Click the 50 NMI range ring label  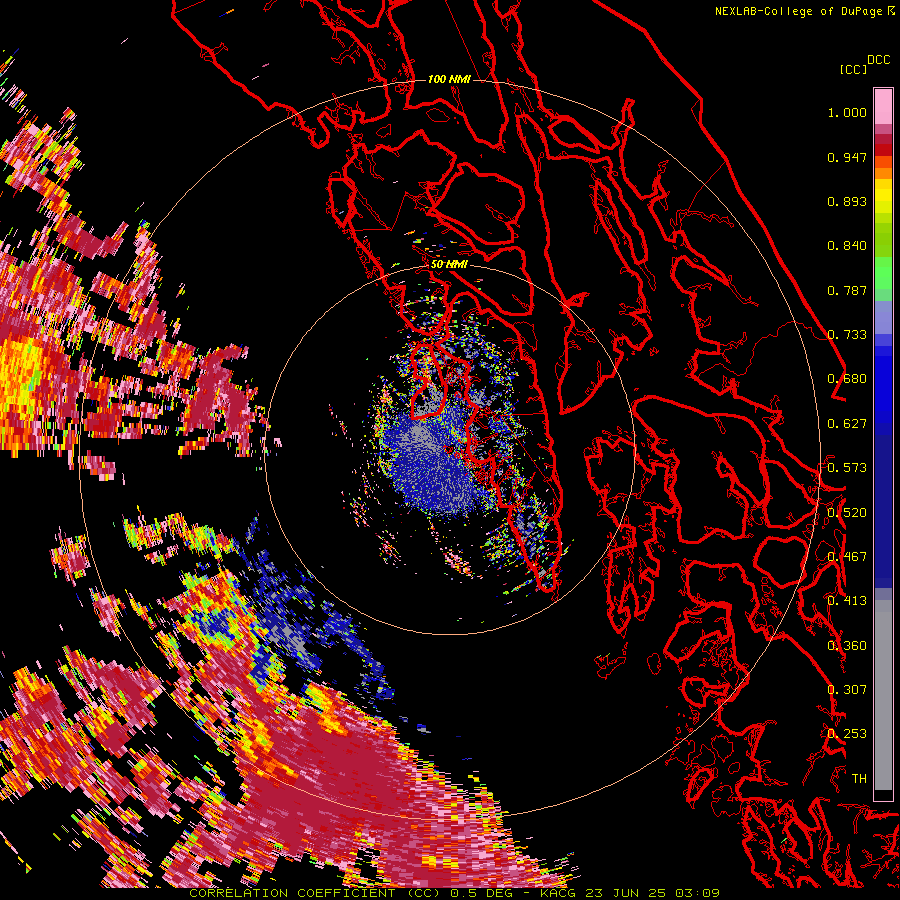pos(449,264)
